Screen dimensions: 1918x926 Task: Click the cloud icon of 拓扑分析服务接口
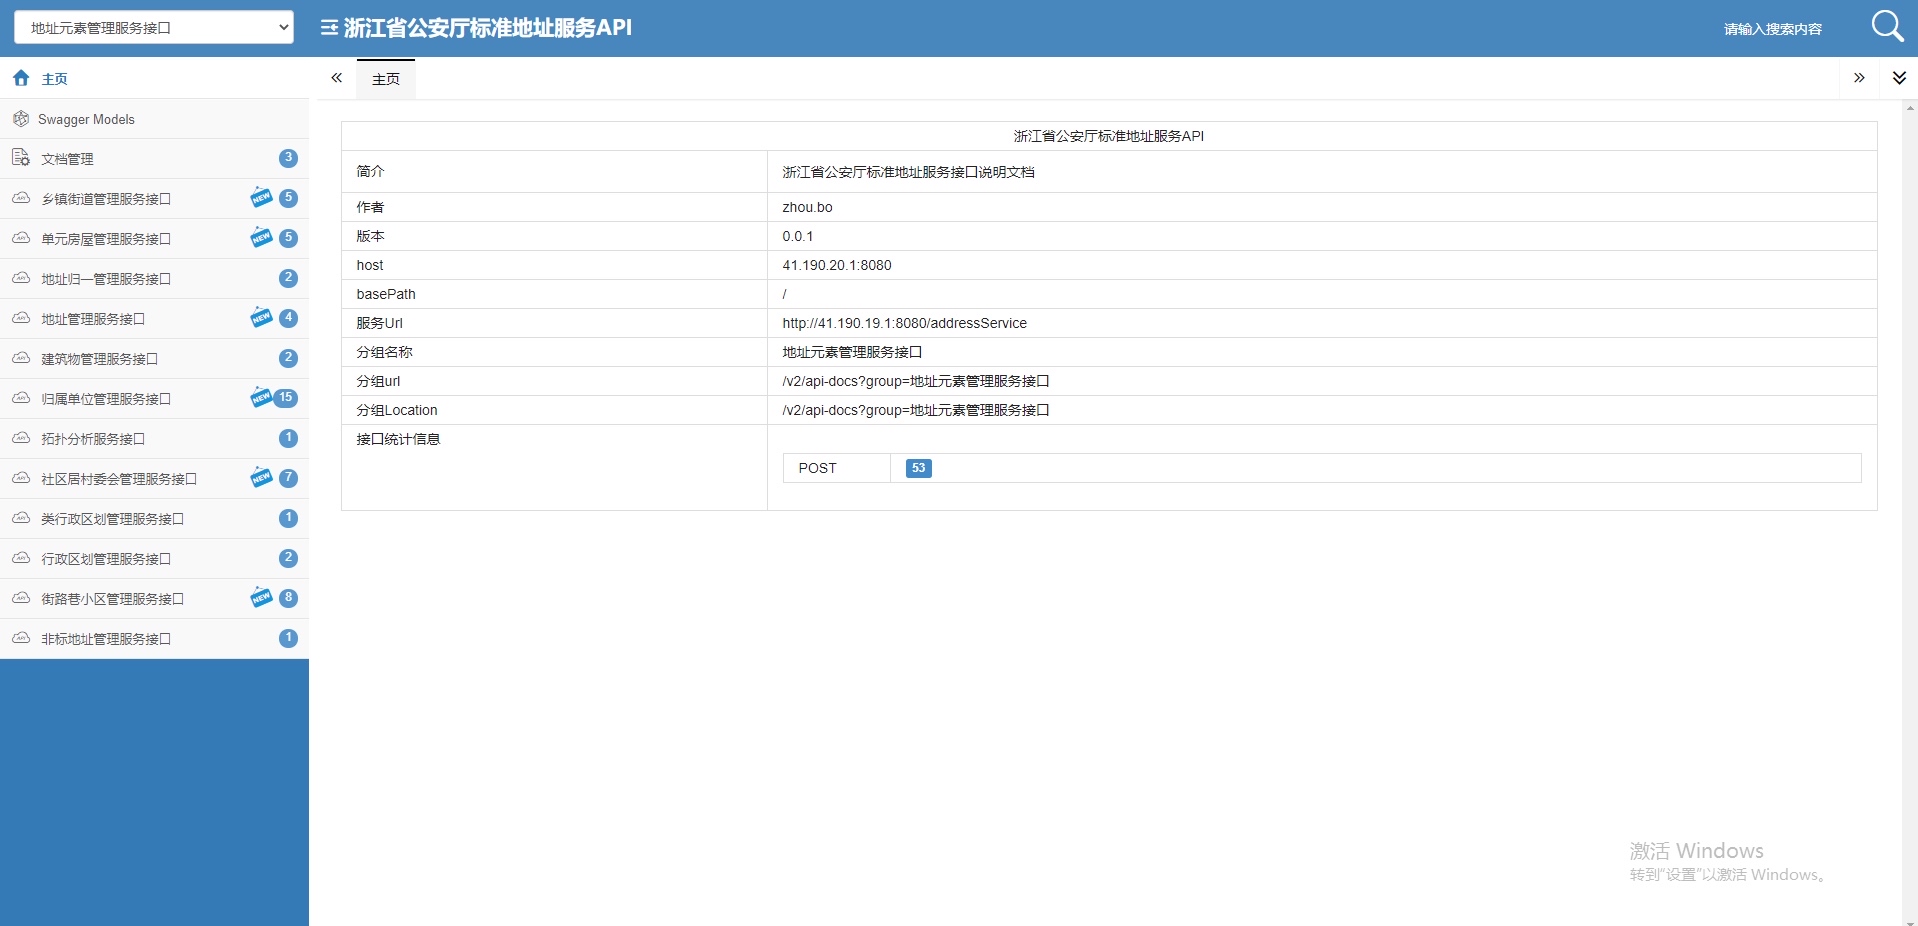[21, 438]
